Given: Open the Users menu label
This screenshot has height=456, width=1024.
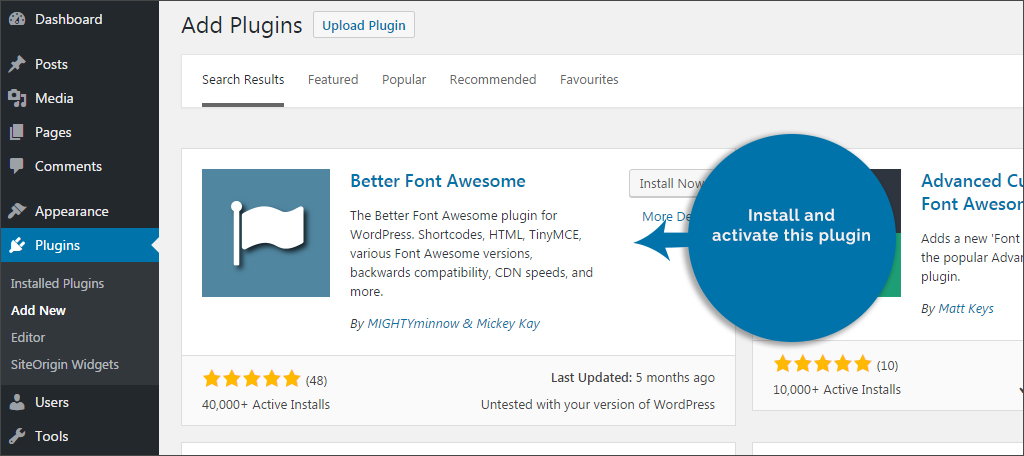Looking at the screenshot, I should point(52,402).
